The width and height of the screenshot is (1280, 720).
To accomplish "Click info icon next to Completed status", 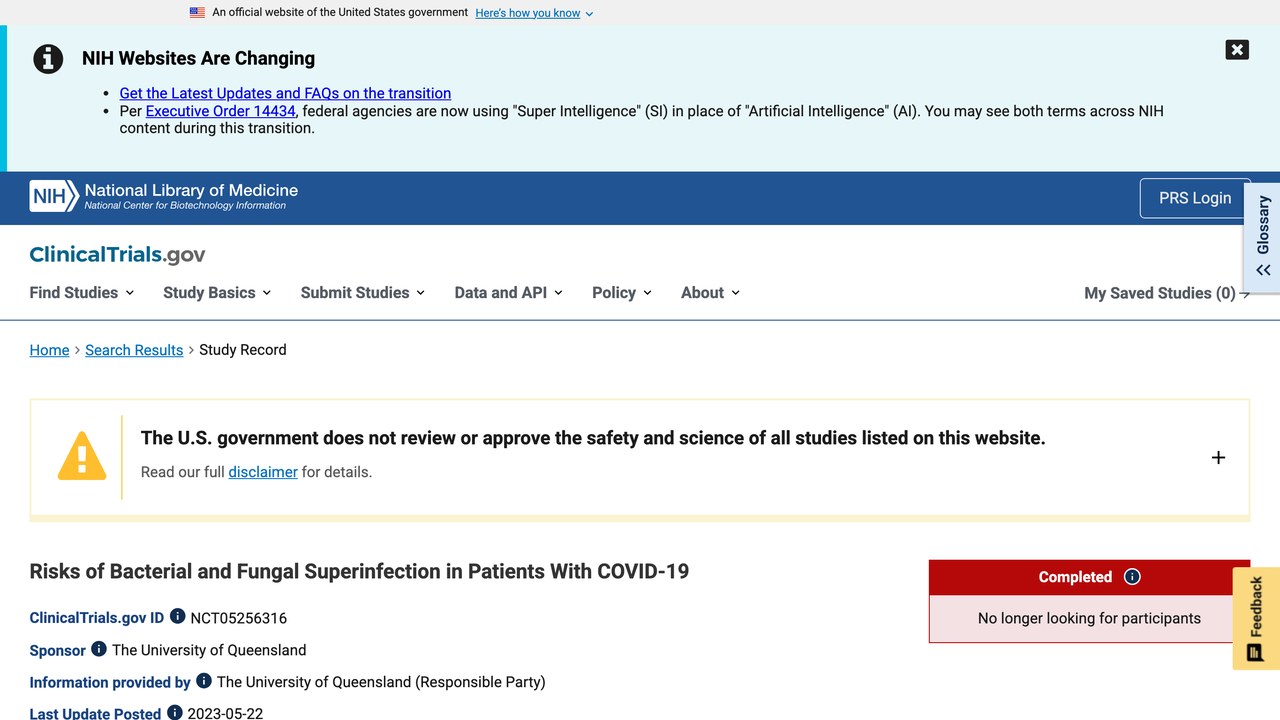I will (1132, 577).
